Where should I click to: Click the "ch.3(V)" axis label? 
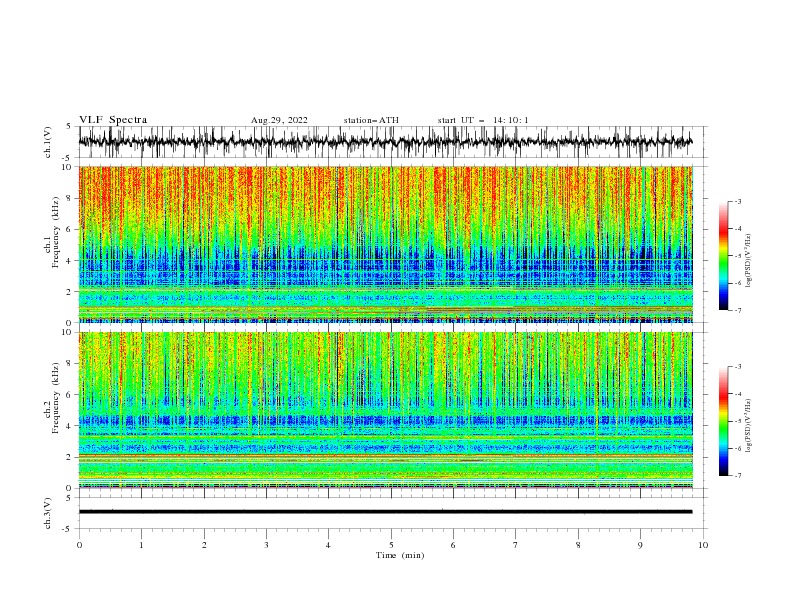[48, 513]
